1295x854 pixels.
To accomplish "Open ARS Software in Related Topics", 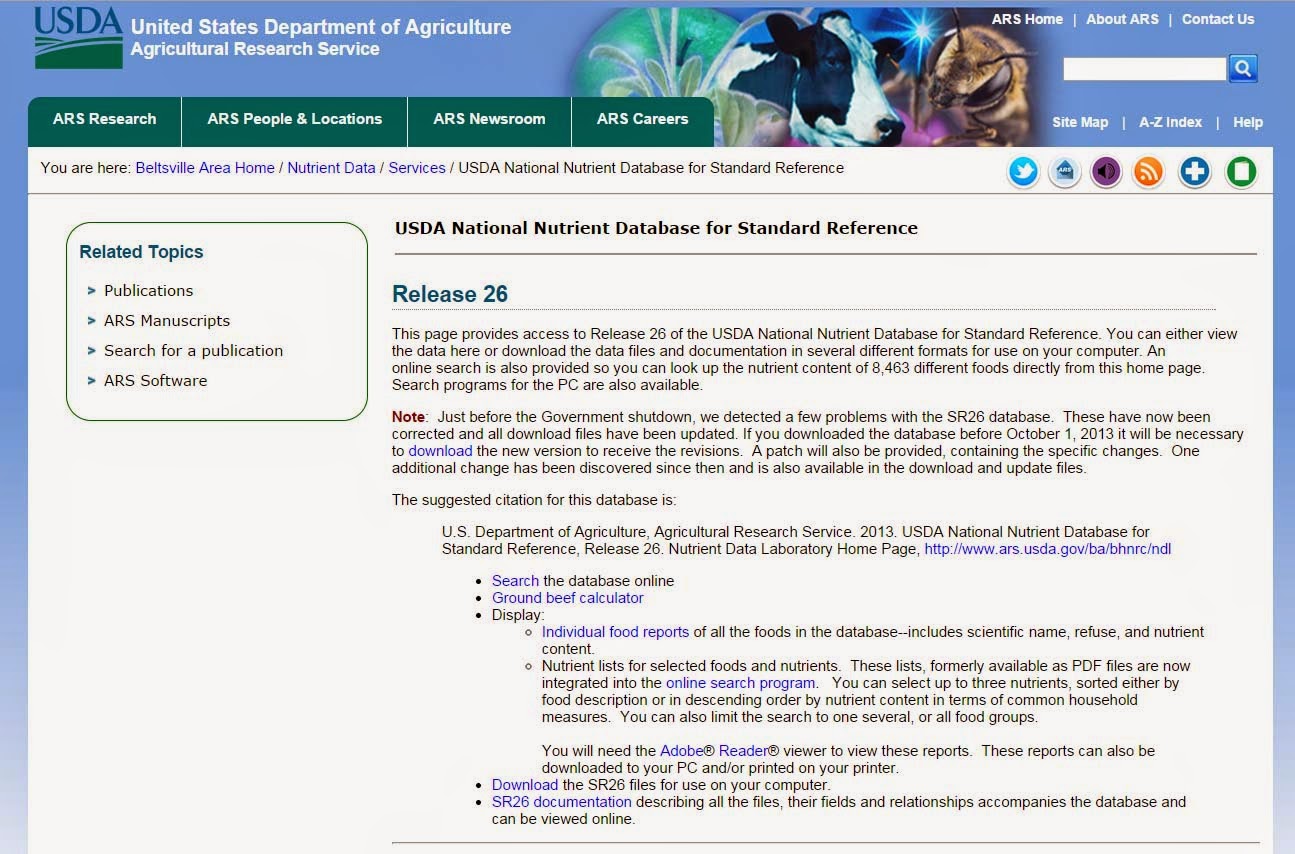I will tap(155, 380).
